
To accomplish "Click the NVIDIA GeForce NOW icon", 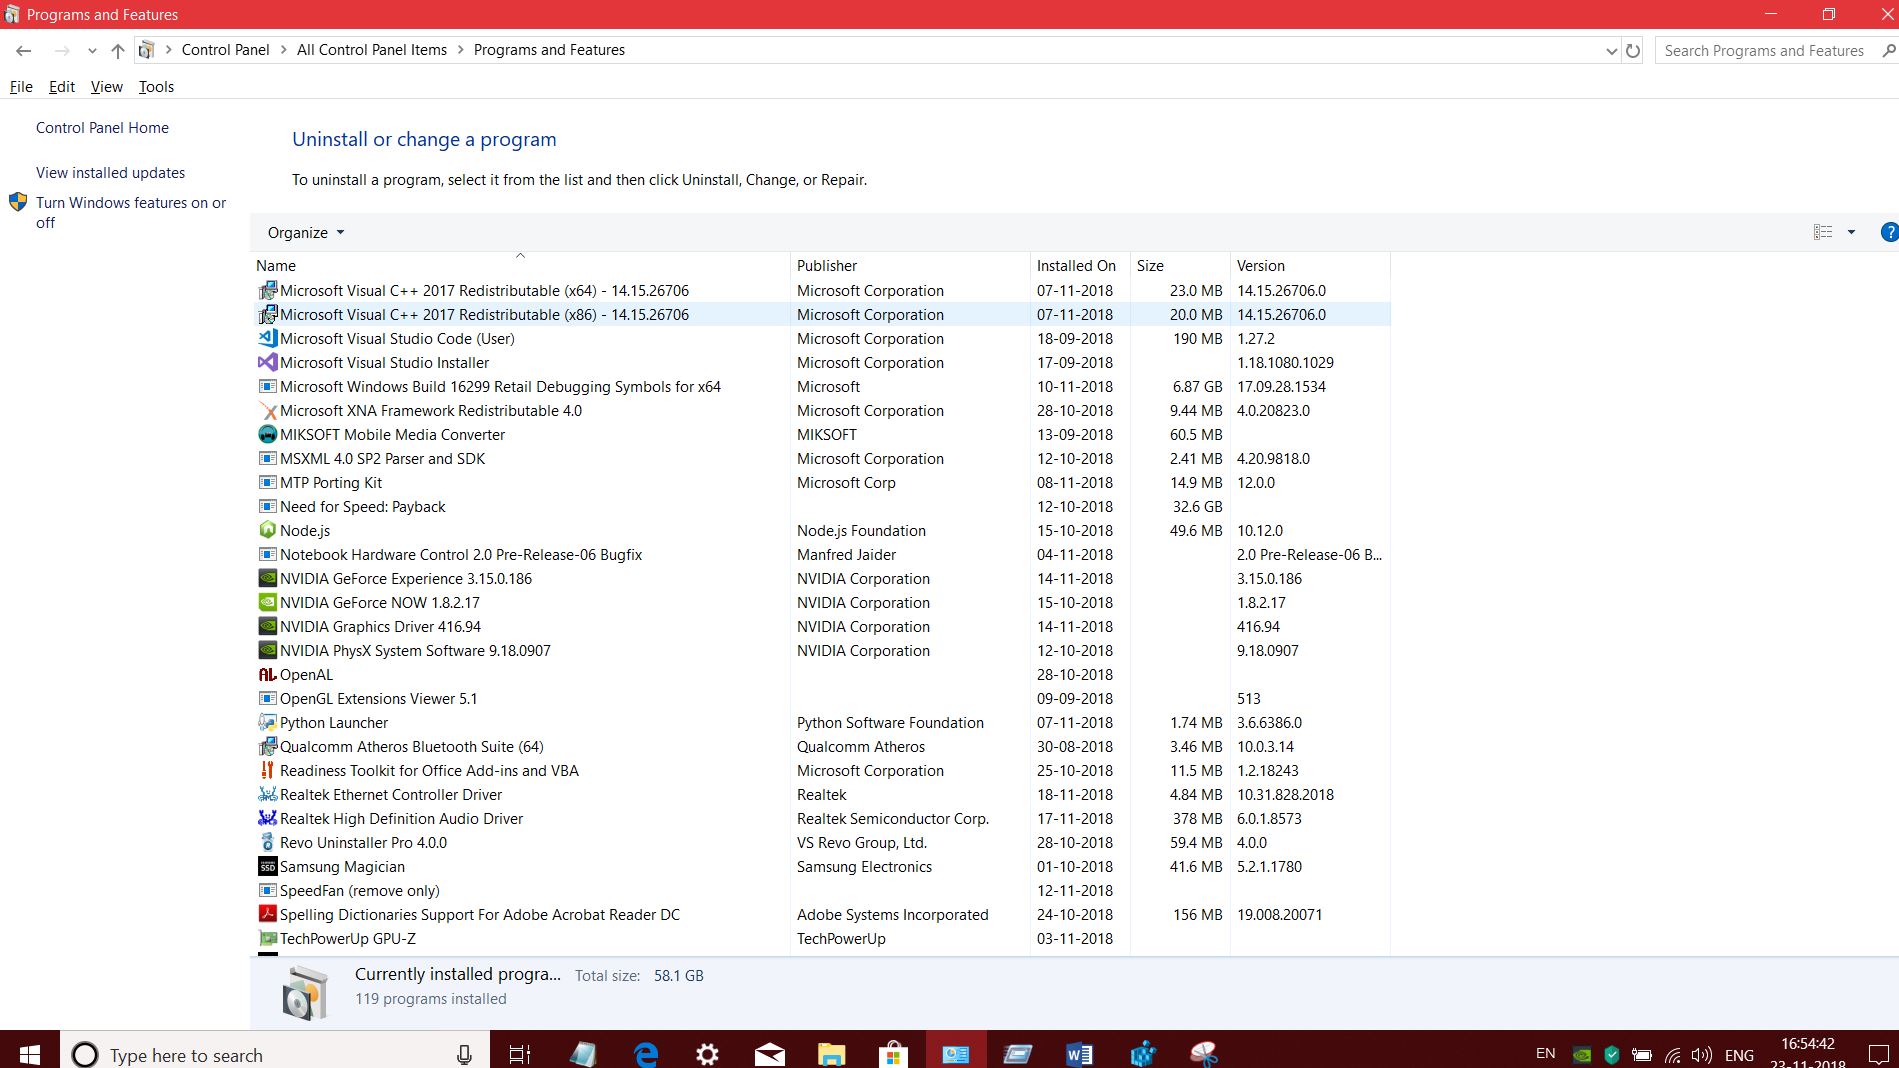I will pyautogui.click(x=267, y=602).
